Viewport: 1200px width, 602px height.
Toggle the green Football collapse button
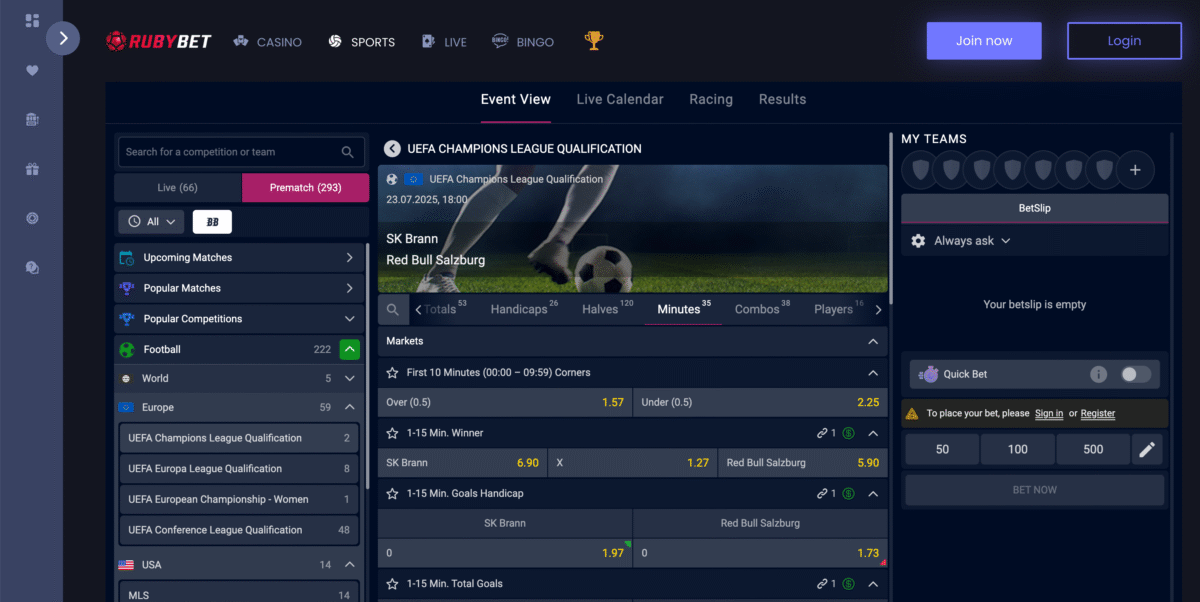click(x=349, y=350)
